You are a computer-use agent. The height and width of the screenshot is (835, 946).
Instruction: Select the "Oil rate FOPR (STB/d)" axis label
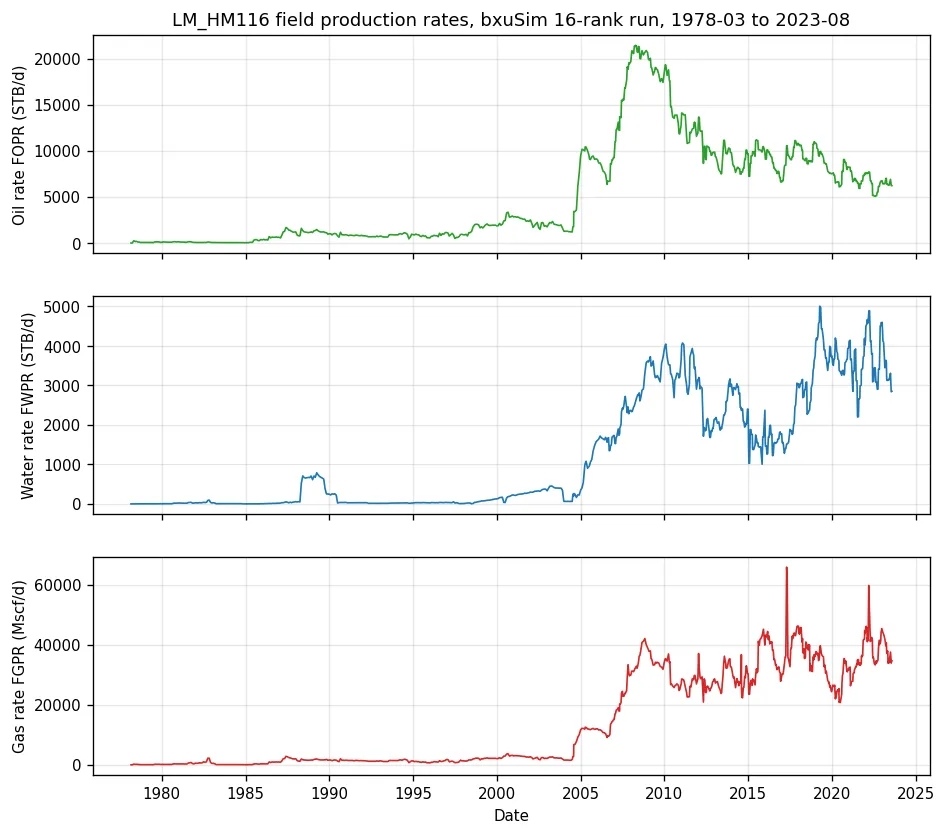tap(19, 145)
